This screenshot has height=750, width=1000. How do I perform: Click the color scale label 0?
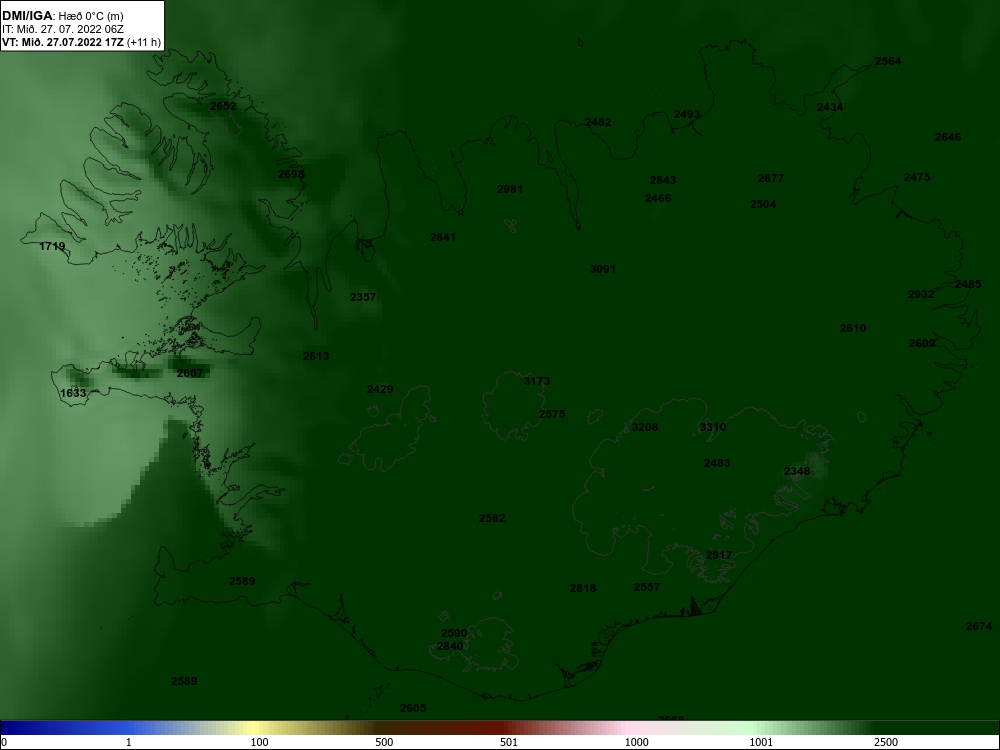click(3, 743)
